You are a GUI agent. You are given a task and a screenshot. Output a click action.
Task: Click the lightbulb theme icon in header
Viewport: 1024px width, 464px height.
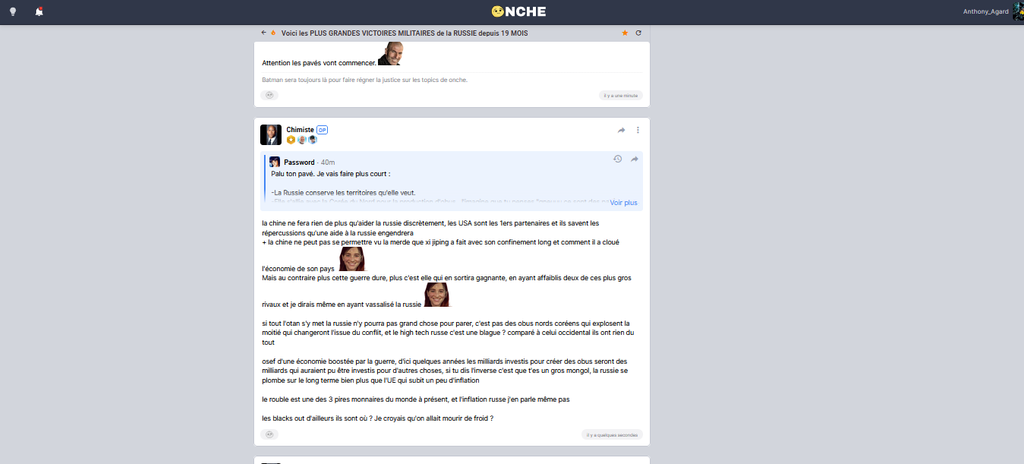[x=12, y=12]
